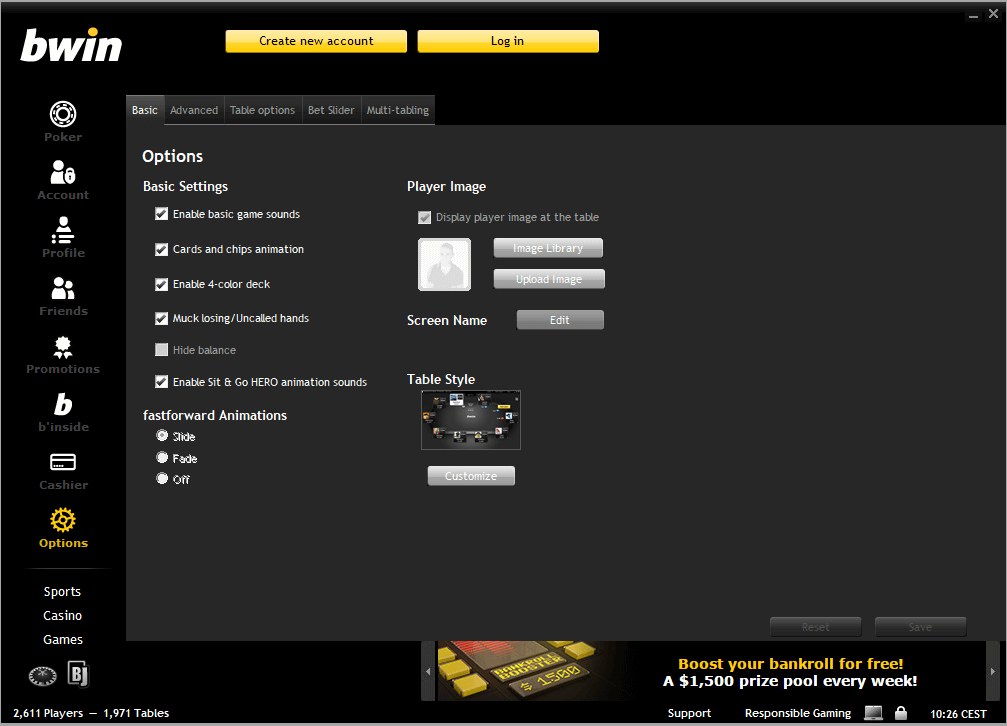This screenshot has width=1007, height=726.
Task: Close the bwin window
Action: [x=994, y=14]
